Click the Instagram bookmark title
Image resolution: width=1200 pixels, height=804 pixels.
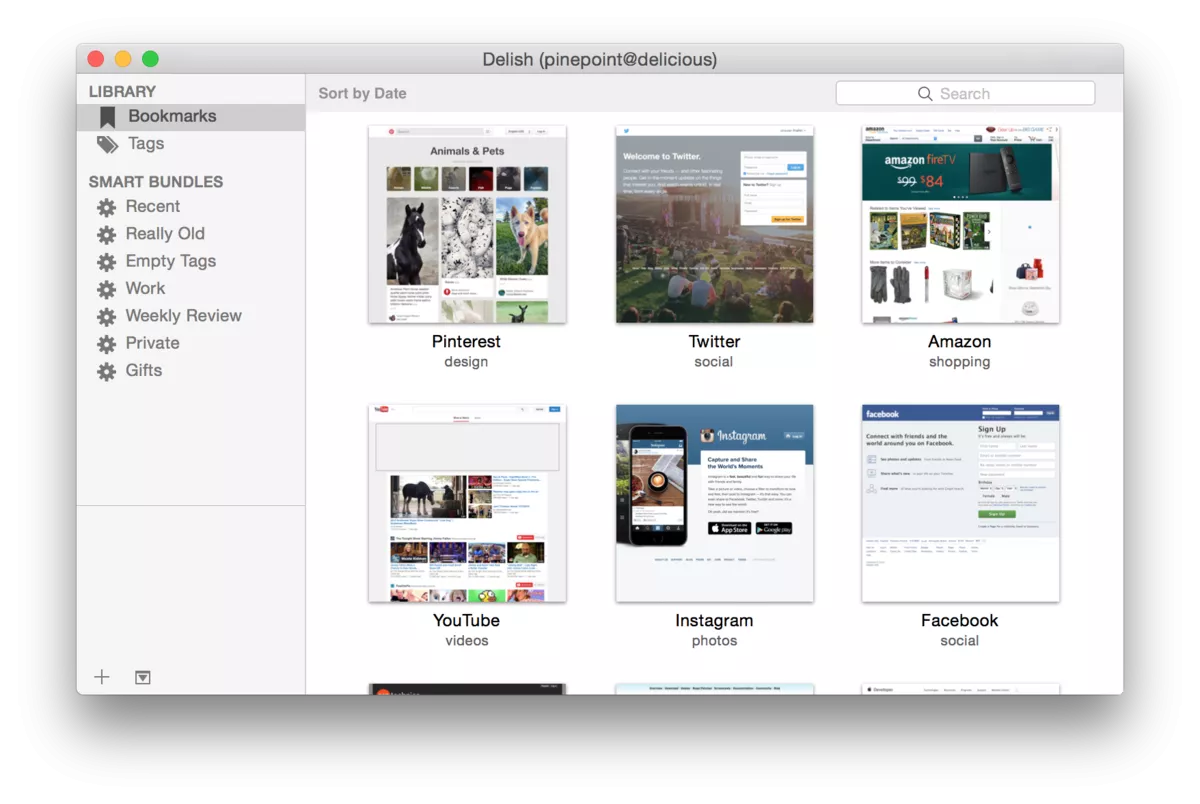[x=714, y=621]
